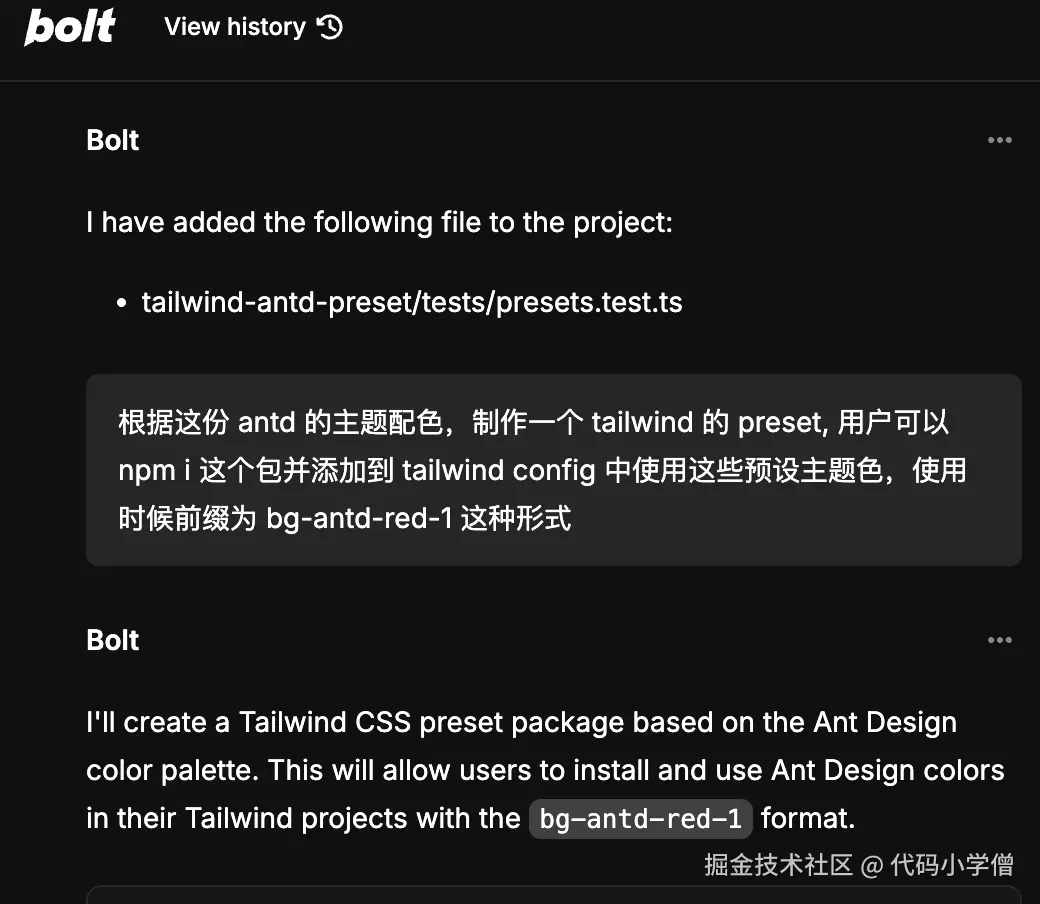Click the second Bolt sender name
Viewport: 1040px width, 904px height.
coord(112,640)
